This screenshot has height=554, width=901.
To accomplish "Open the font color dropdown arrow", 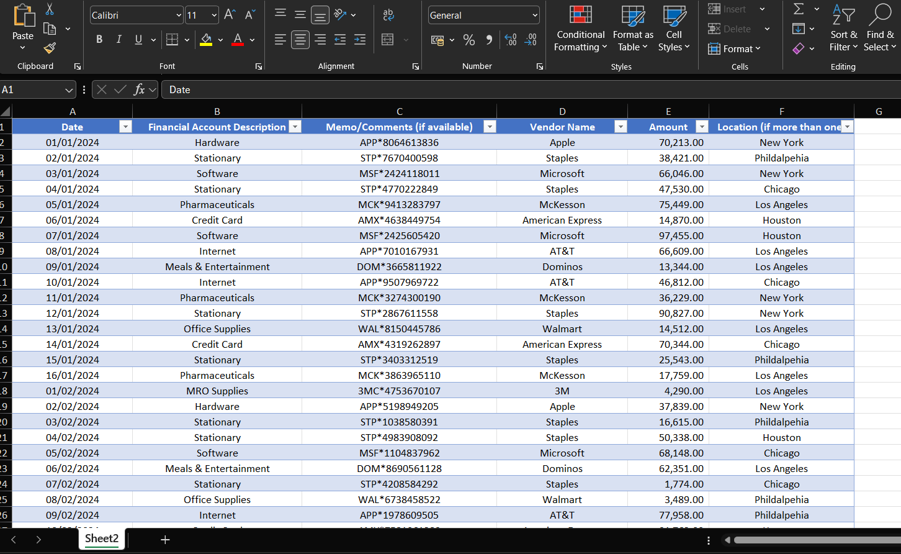I will (x=252, y=40).
